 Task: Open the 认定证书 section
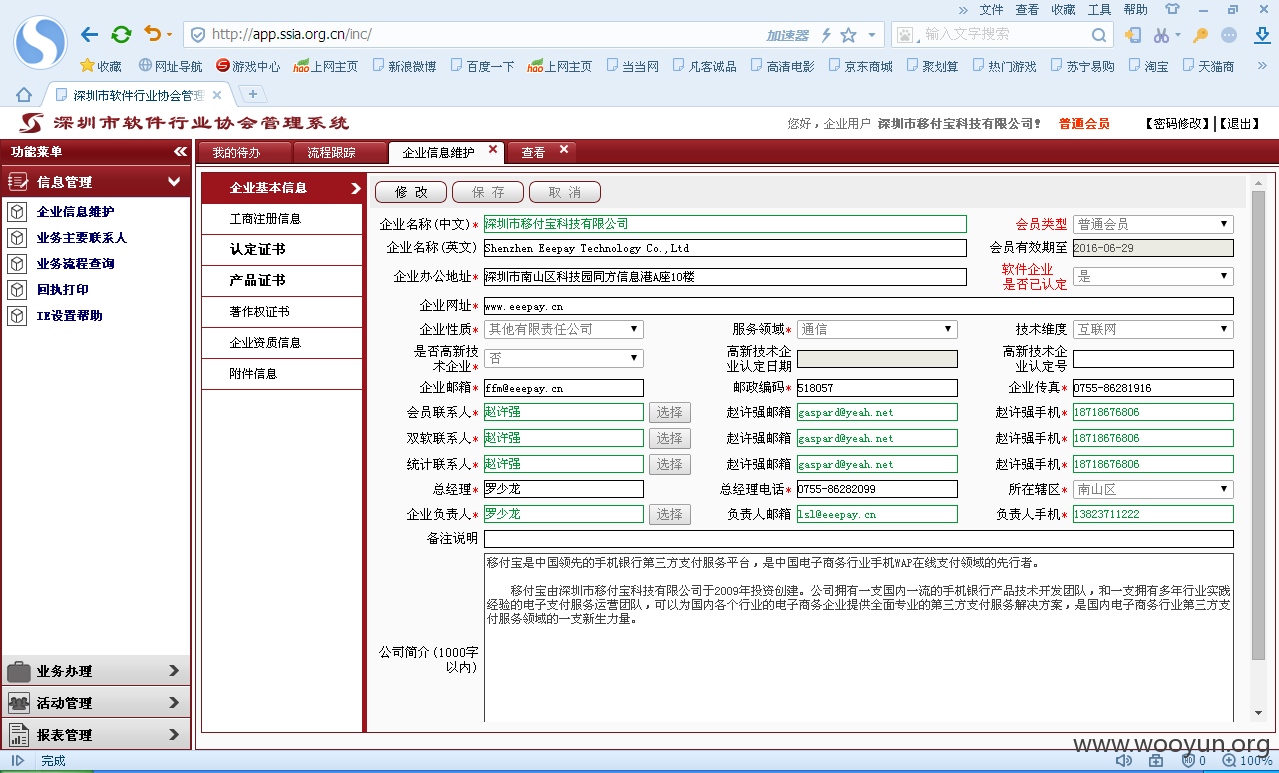pyautogui.click(x=282, y=250)
